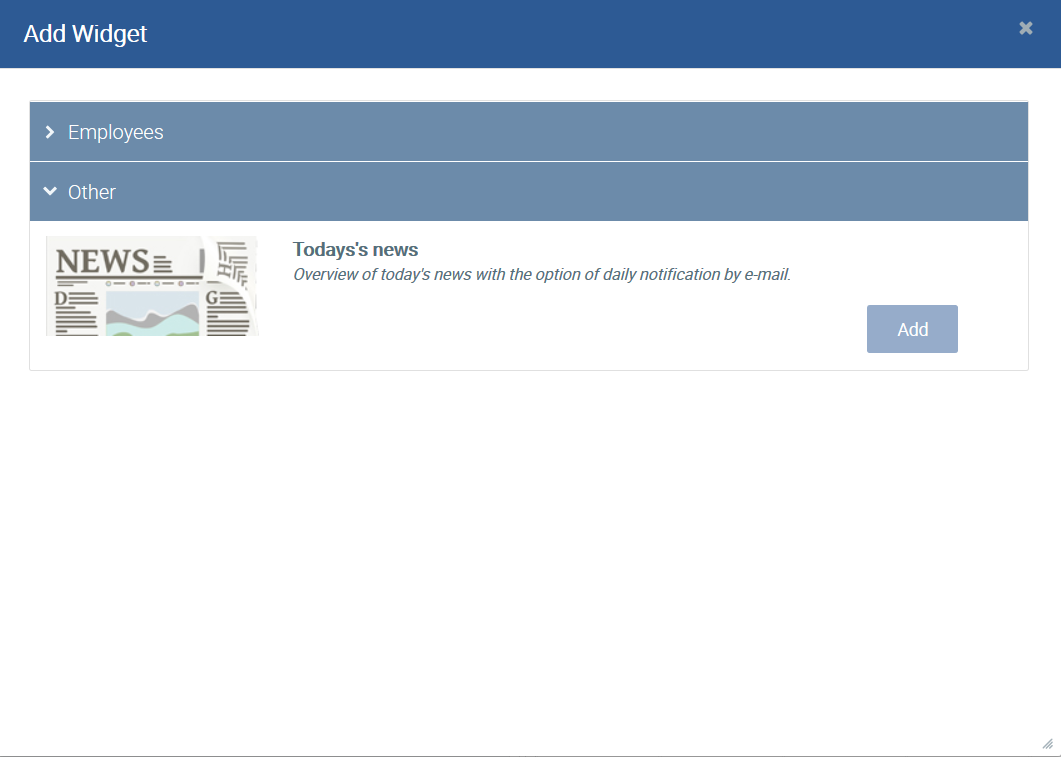Click the right chevron beside Employees
This screenshot has height=757, width=1061.
50,132
